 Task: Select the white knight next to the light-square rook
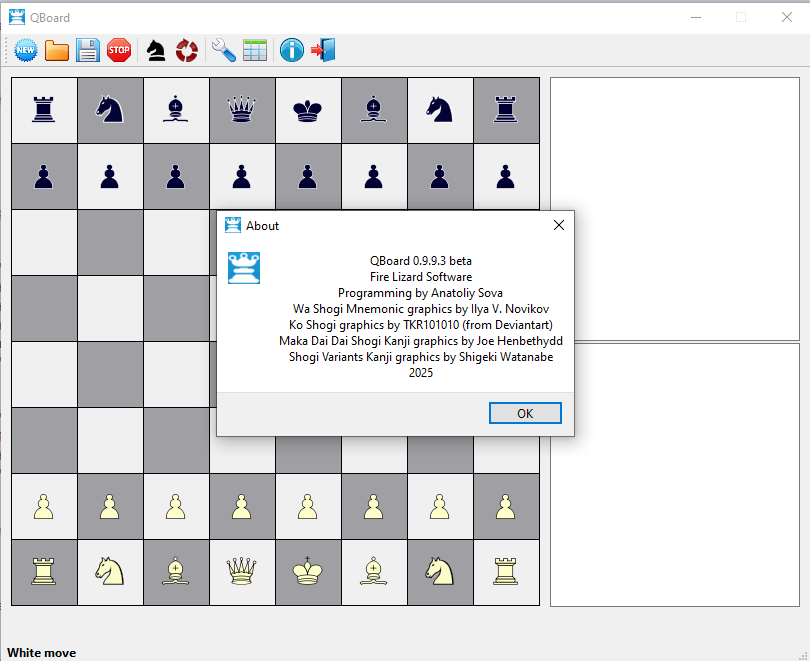pos(440,571)
